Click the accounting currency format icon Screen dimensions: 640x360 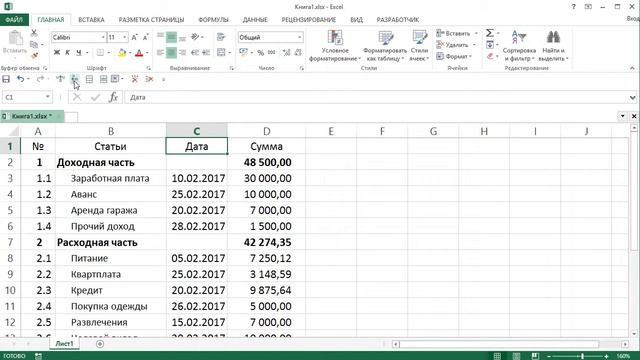click(x=244, y=52)
